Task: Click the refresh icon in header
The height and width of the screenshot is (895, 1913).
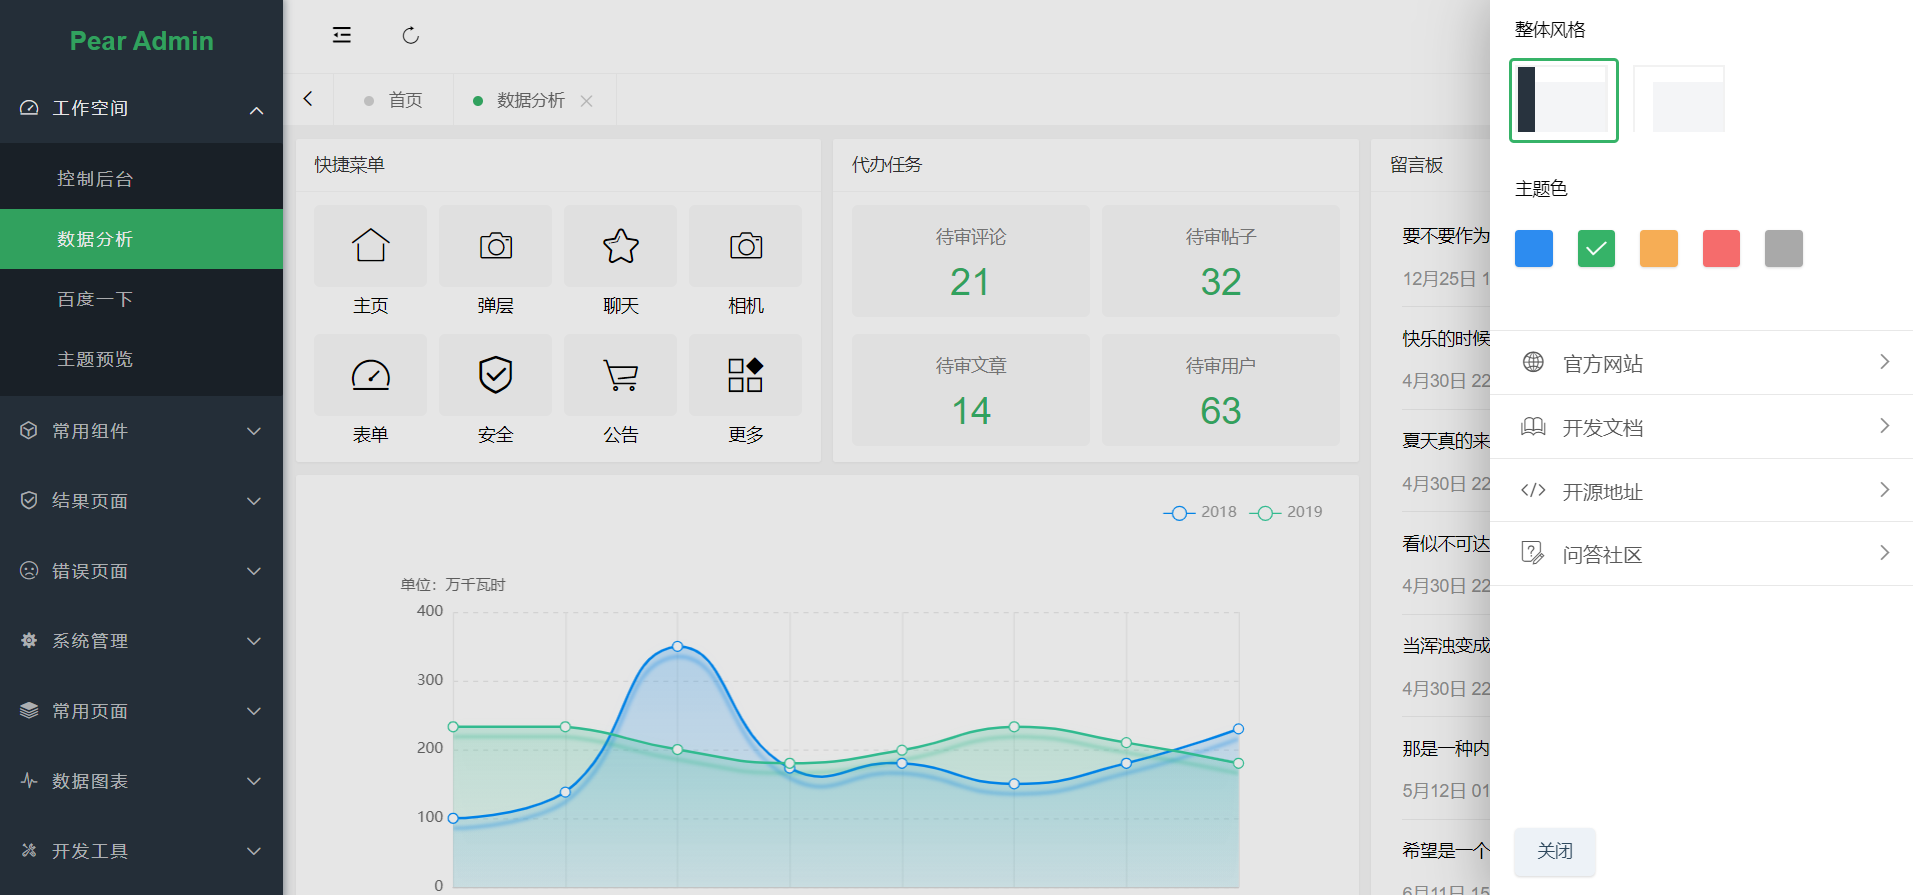Action: pyautogui.click(x=411, y=36)
